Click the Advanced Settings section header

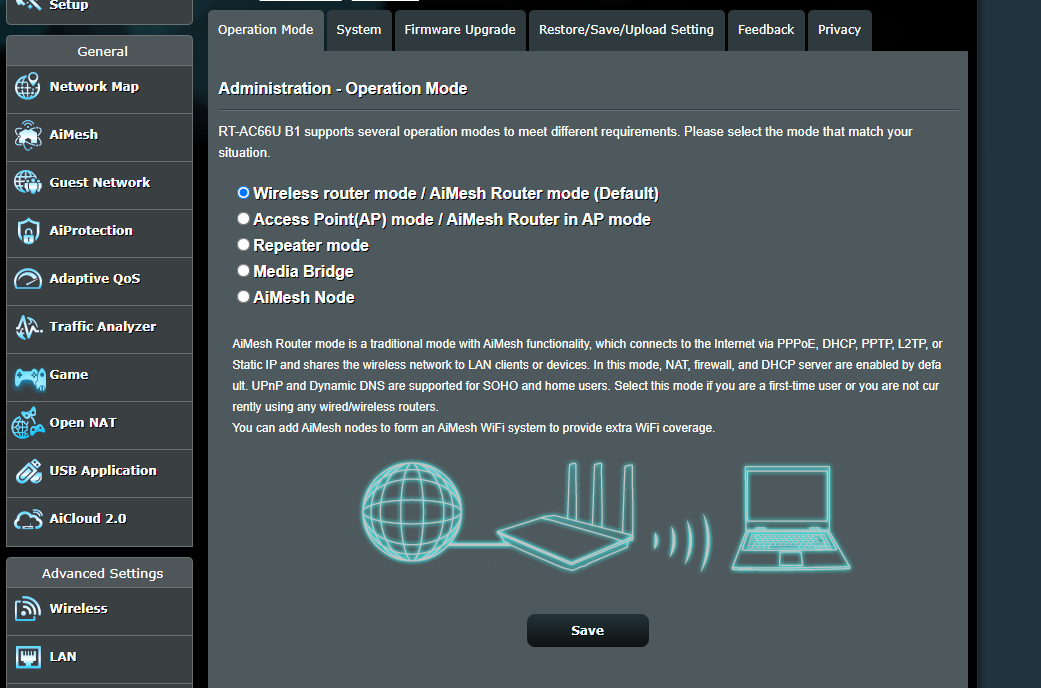pyautogui.click(x=100, y=573)
